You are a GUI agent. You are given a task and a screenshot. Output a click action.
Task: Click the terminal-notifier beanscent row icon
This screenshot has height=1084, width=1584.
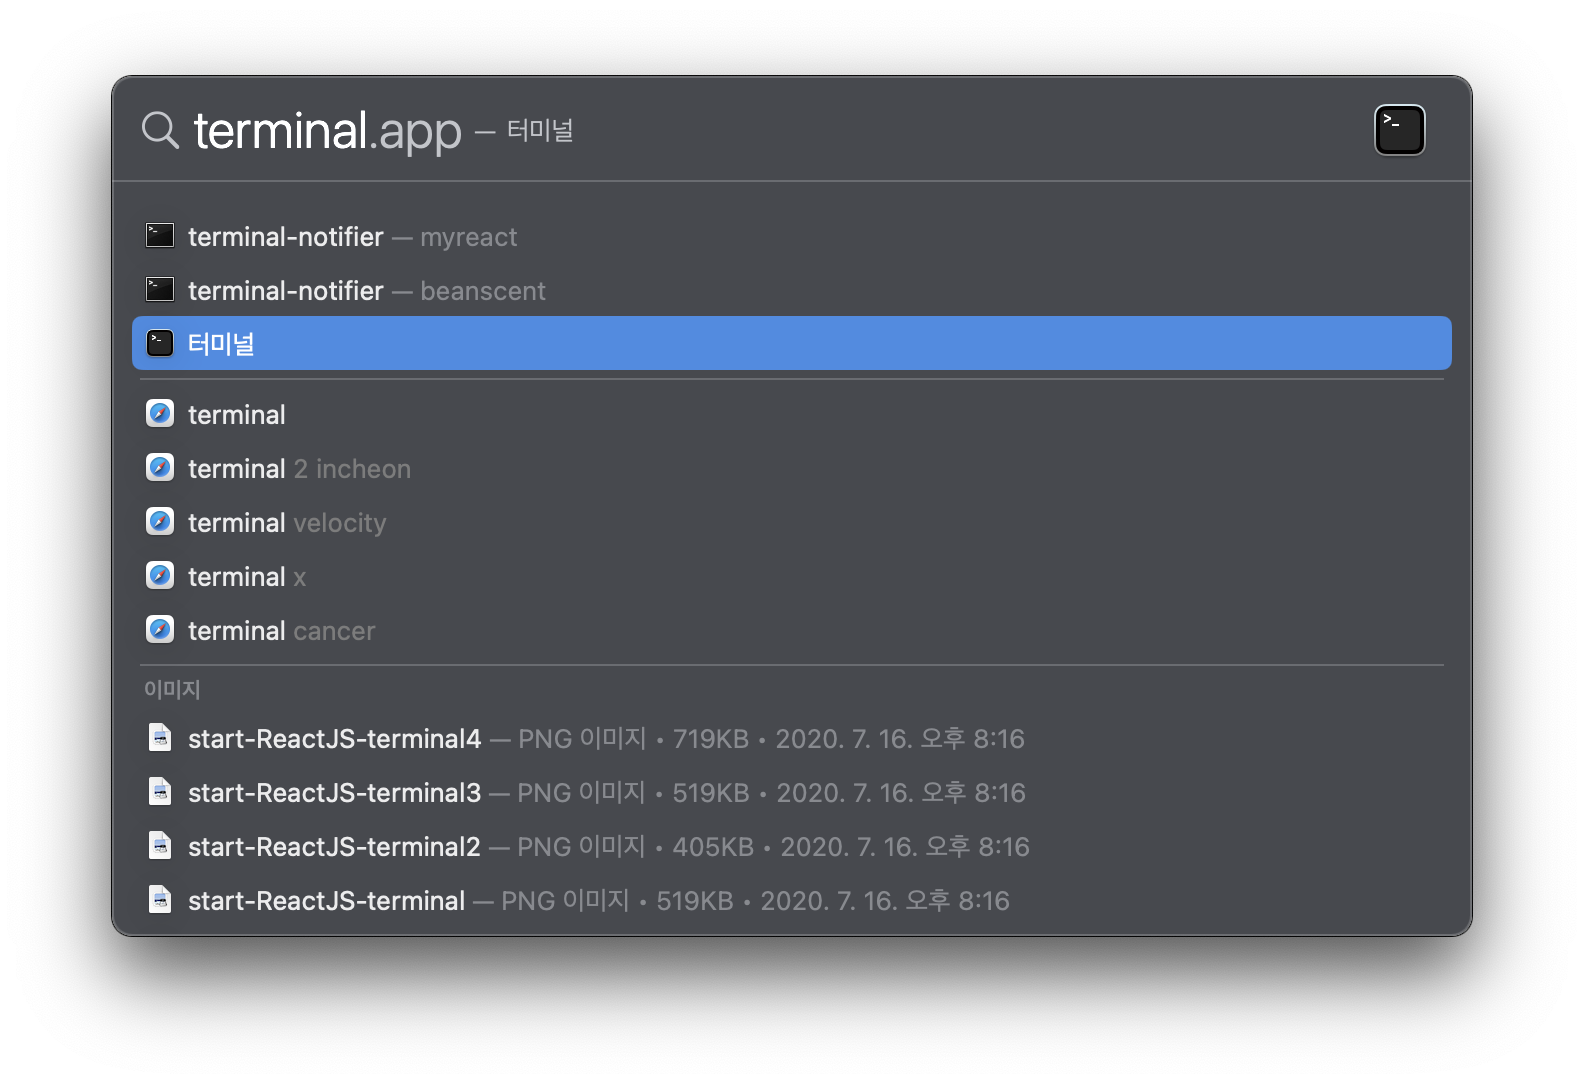[160, 290]
